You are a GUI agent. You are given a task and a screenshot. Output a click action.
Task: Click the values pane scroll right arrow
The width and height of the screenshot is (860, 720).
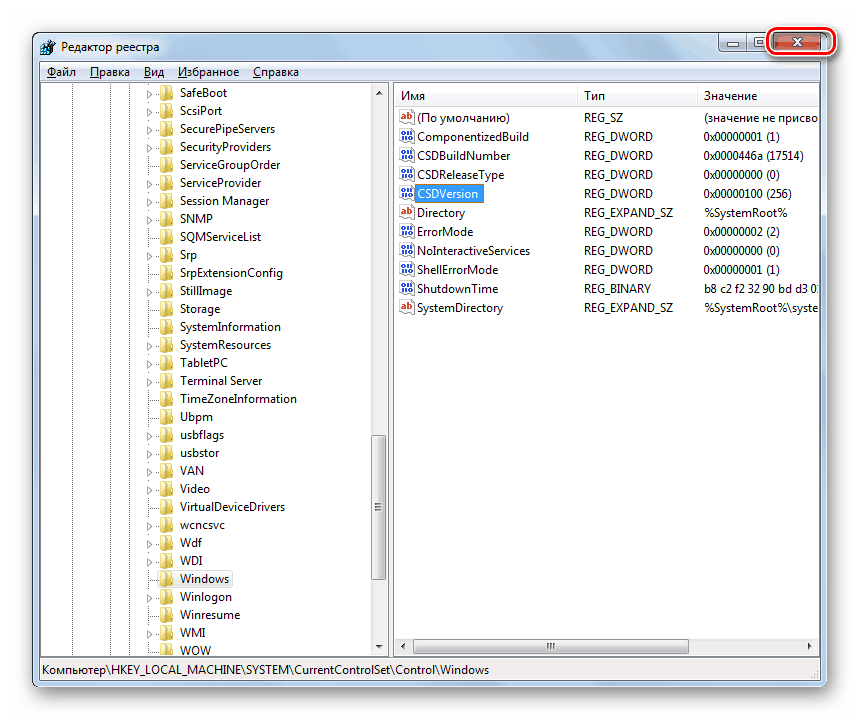(x=810, y=647)
